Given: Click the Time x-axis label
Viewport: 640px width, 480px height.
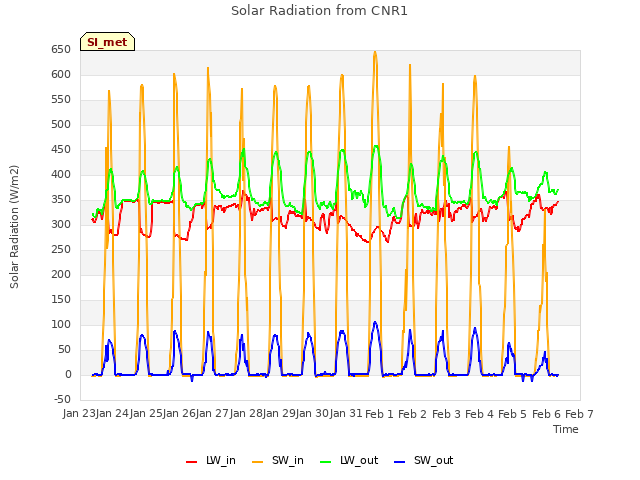Looking at the screenshot, I should pyautogui.click(x=566, y=429).
